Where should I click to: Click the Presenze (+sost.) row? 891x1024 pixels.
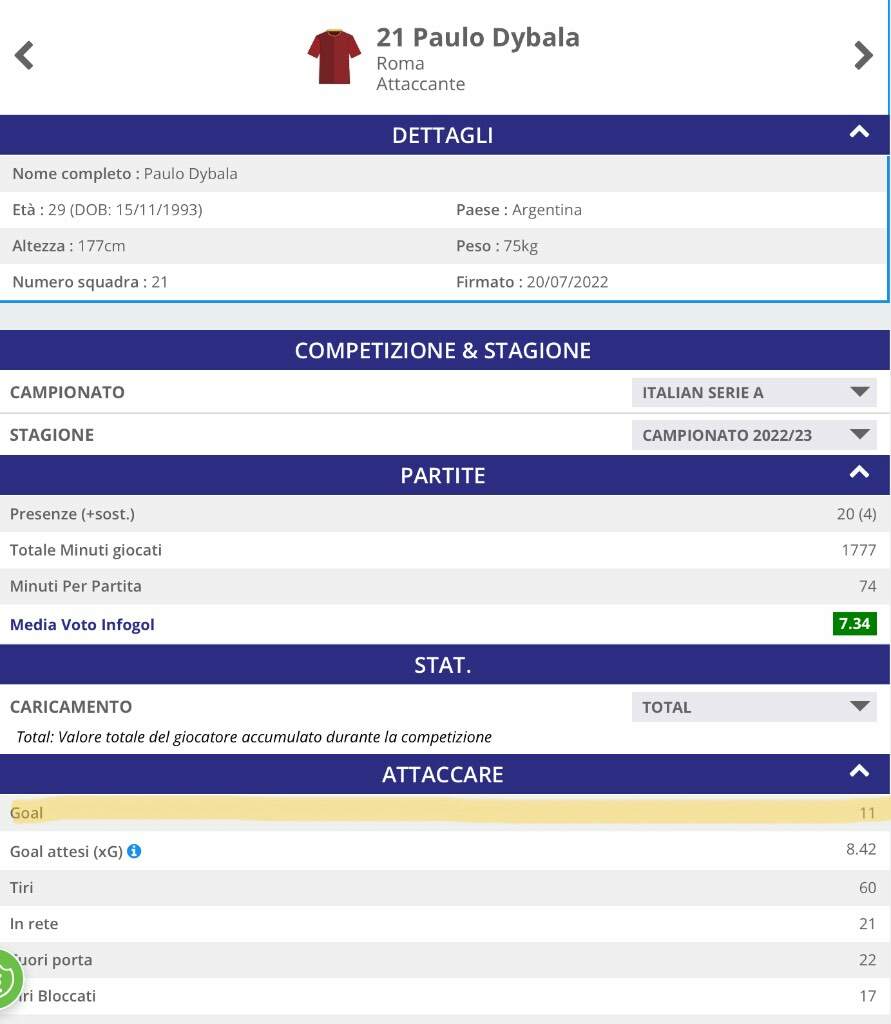point(445,514)
